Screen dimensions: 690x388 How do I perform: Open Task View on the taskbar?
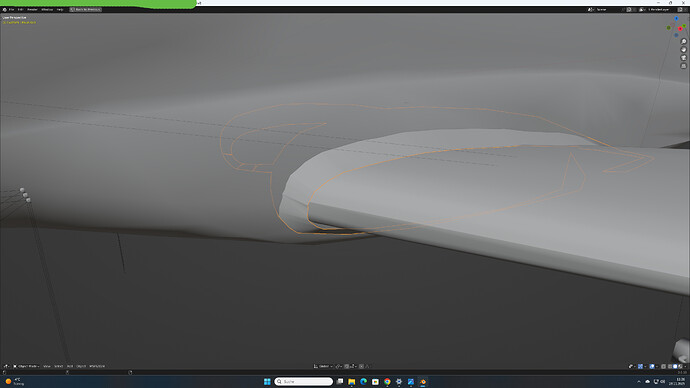tap(340, 381)
